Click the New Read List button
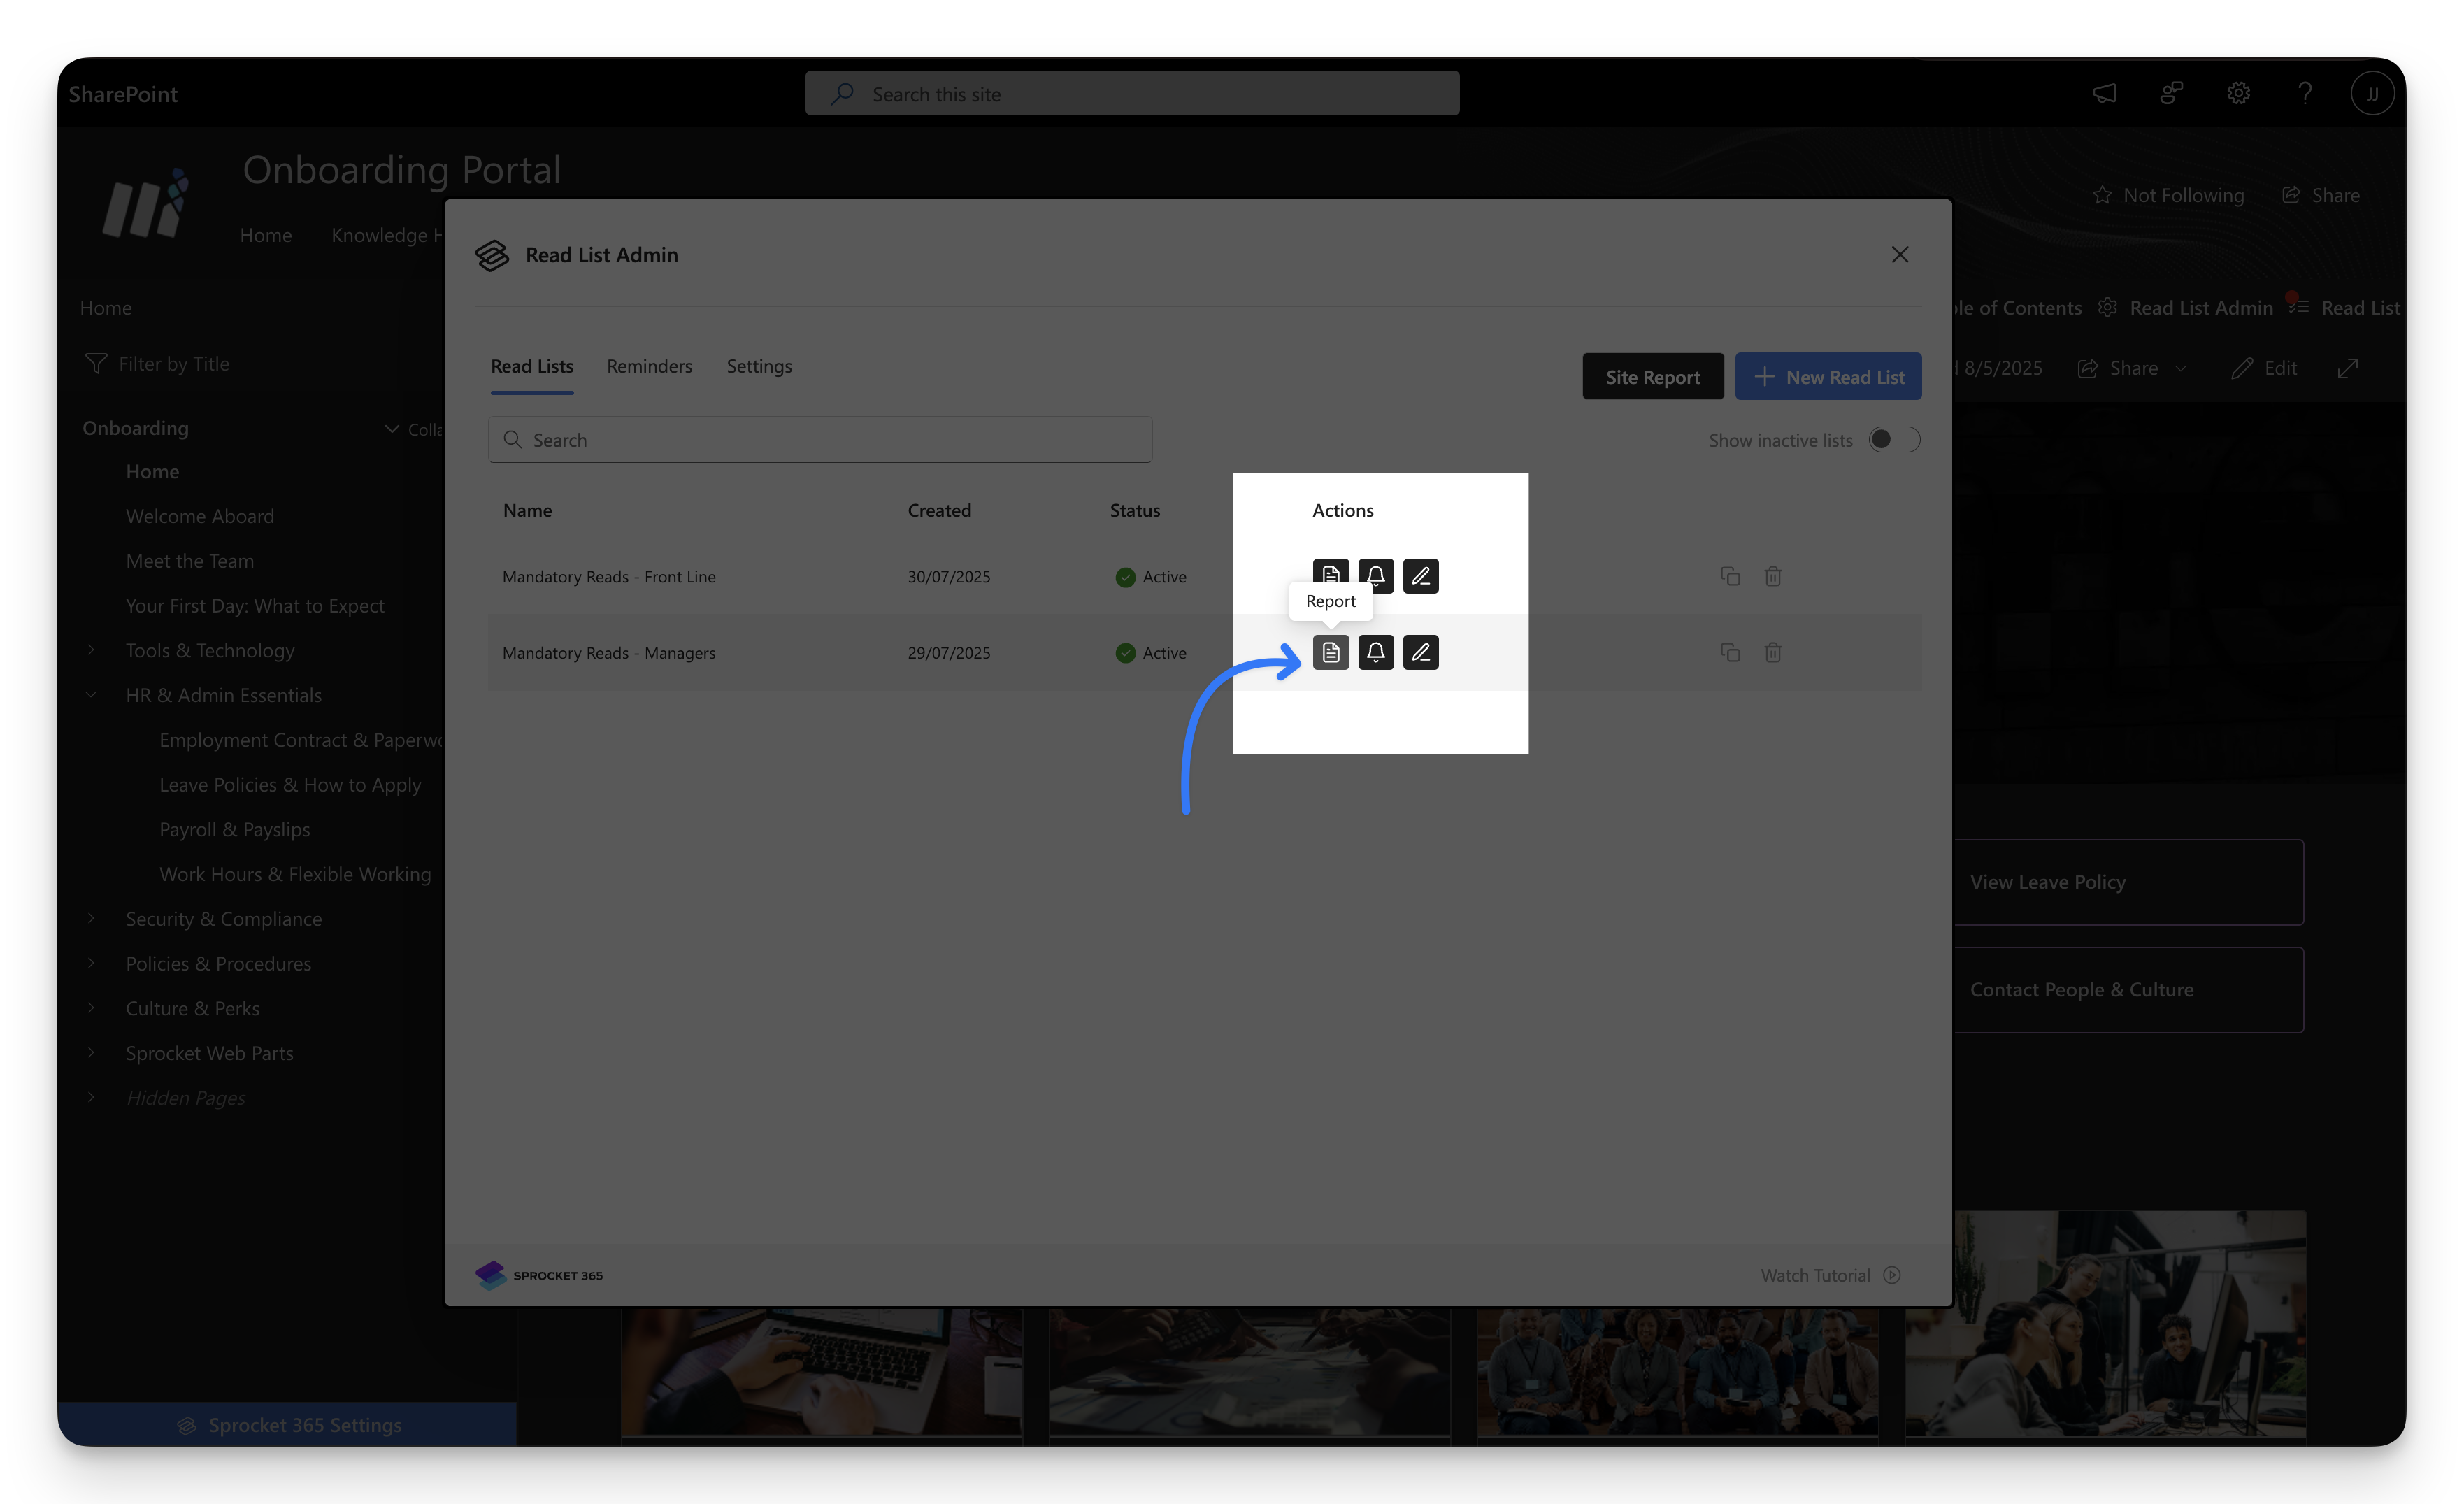This screenshot has height=1504, width=2464. pos(1828,376)
